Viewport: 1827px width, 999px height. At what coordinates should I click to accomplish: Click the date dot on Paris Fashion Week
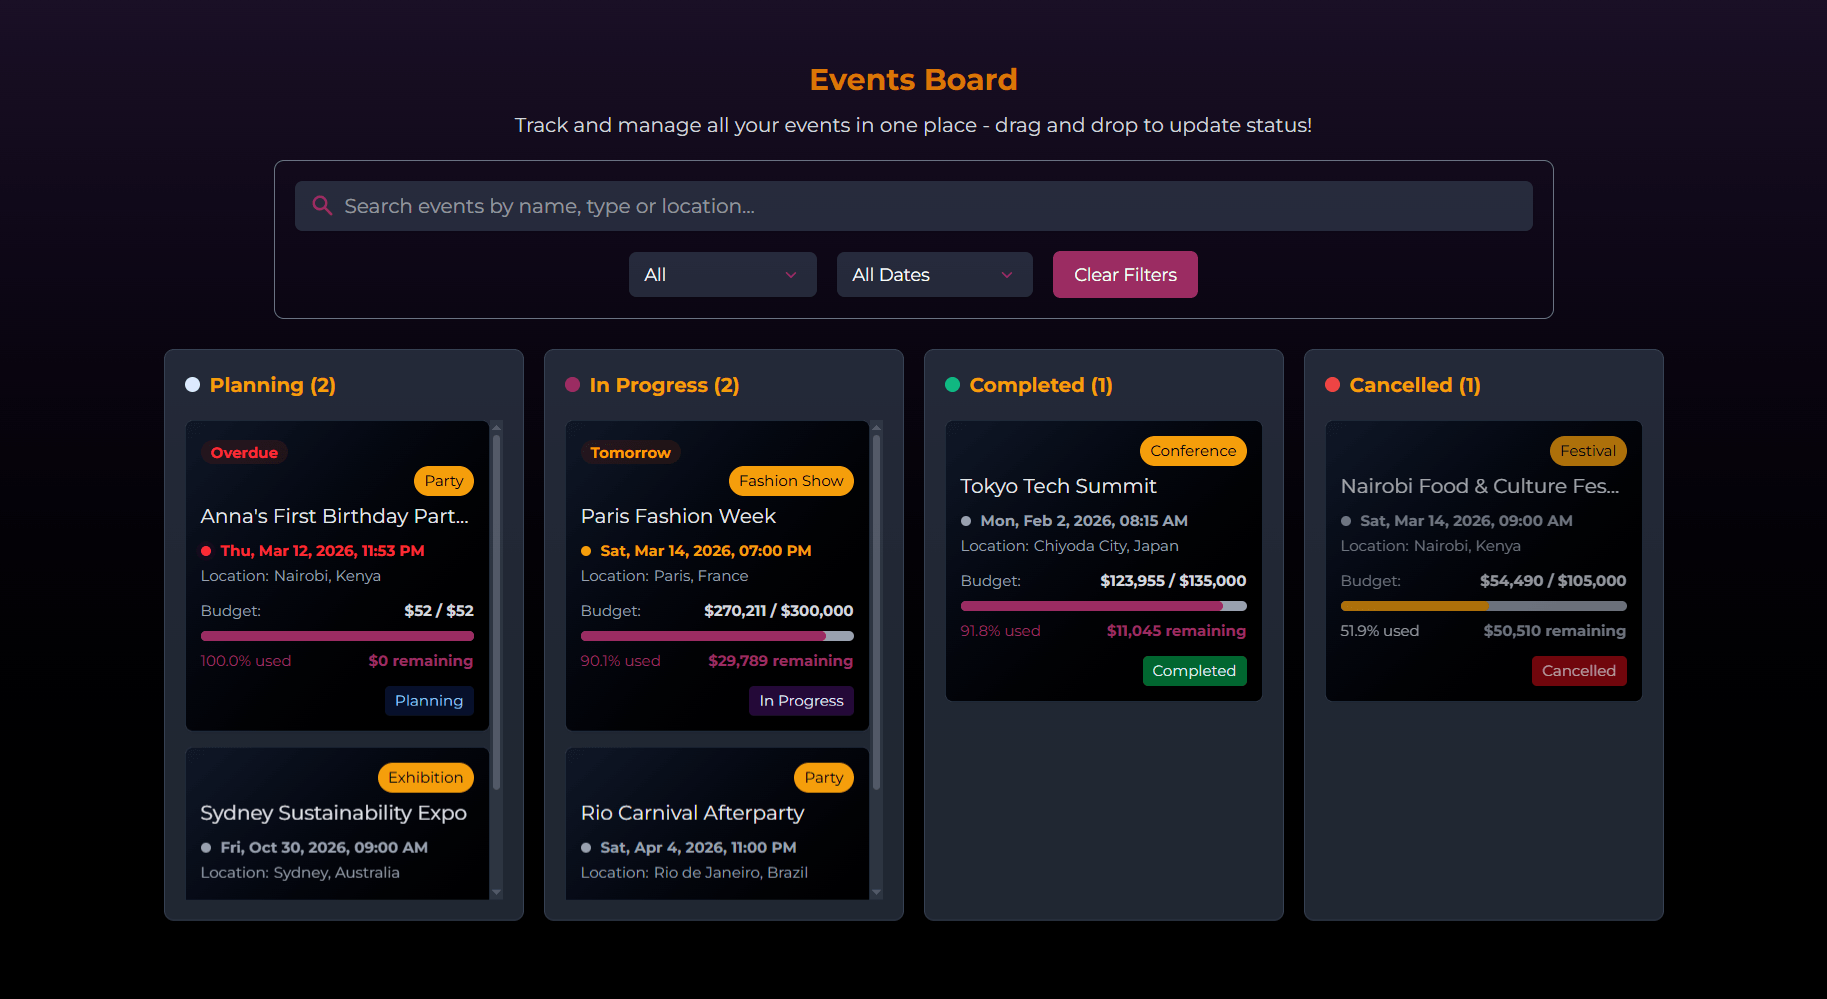pyautogui.click(x=584, y=550)
